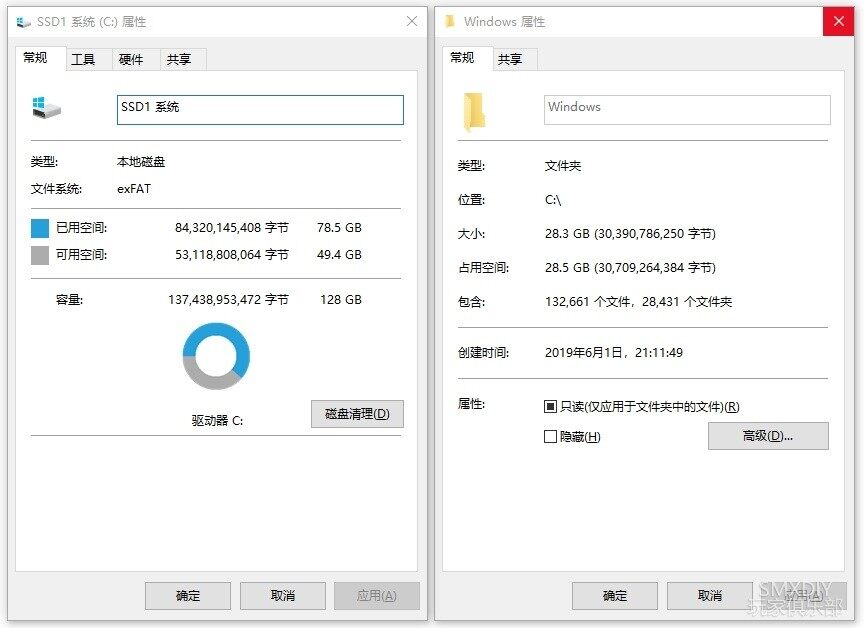
Task: Click the Windows folder name field
Action: point(687,110)
